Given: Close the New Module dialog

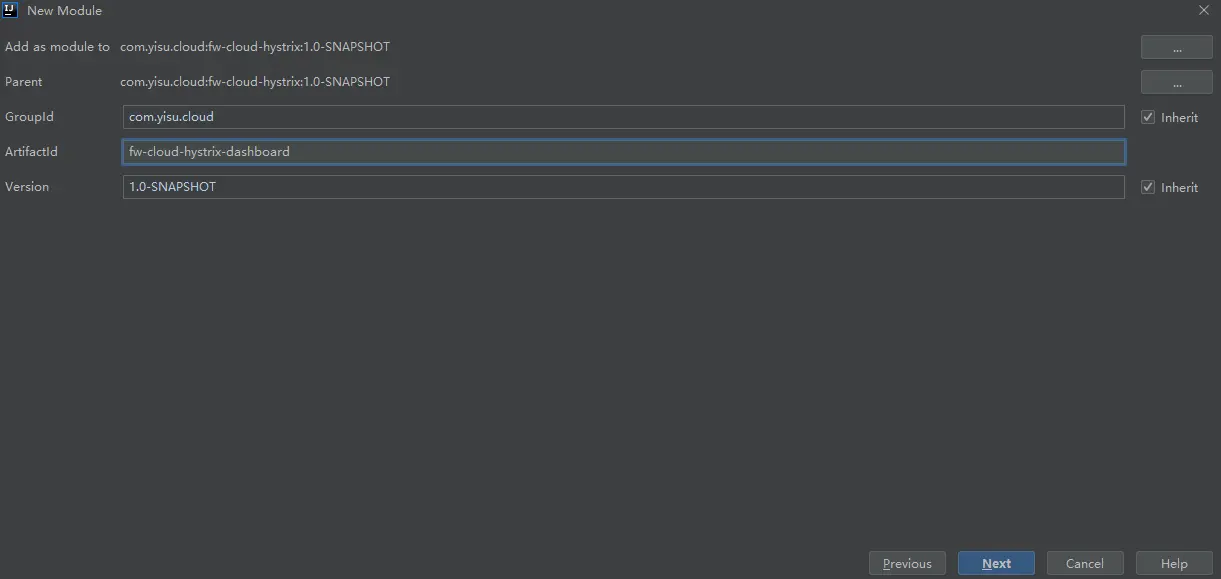Looking at the screenshot, I should tap(1203, 11).
